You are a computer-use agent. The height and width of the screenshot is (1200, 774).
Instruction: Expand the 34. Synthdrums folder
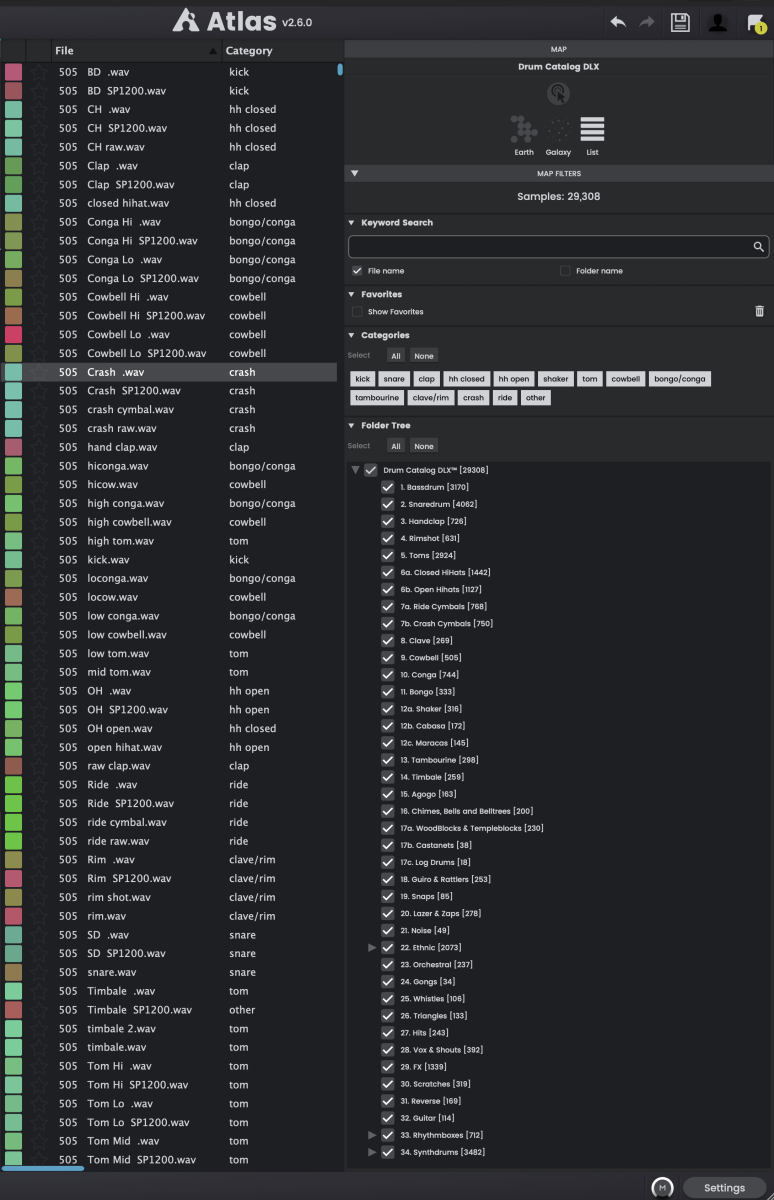[372, 1152]
